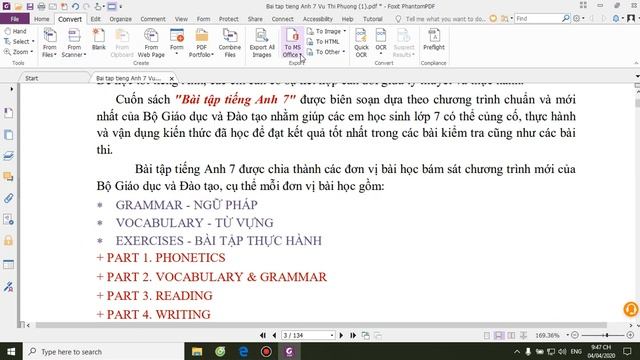
Task: Go to the previous page
Action: tap(274, 336)
